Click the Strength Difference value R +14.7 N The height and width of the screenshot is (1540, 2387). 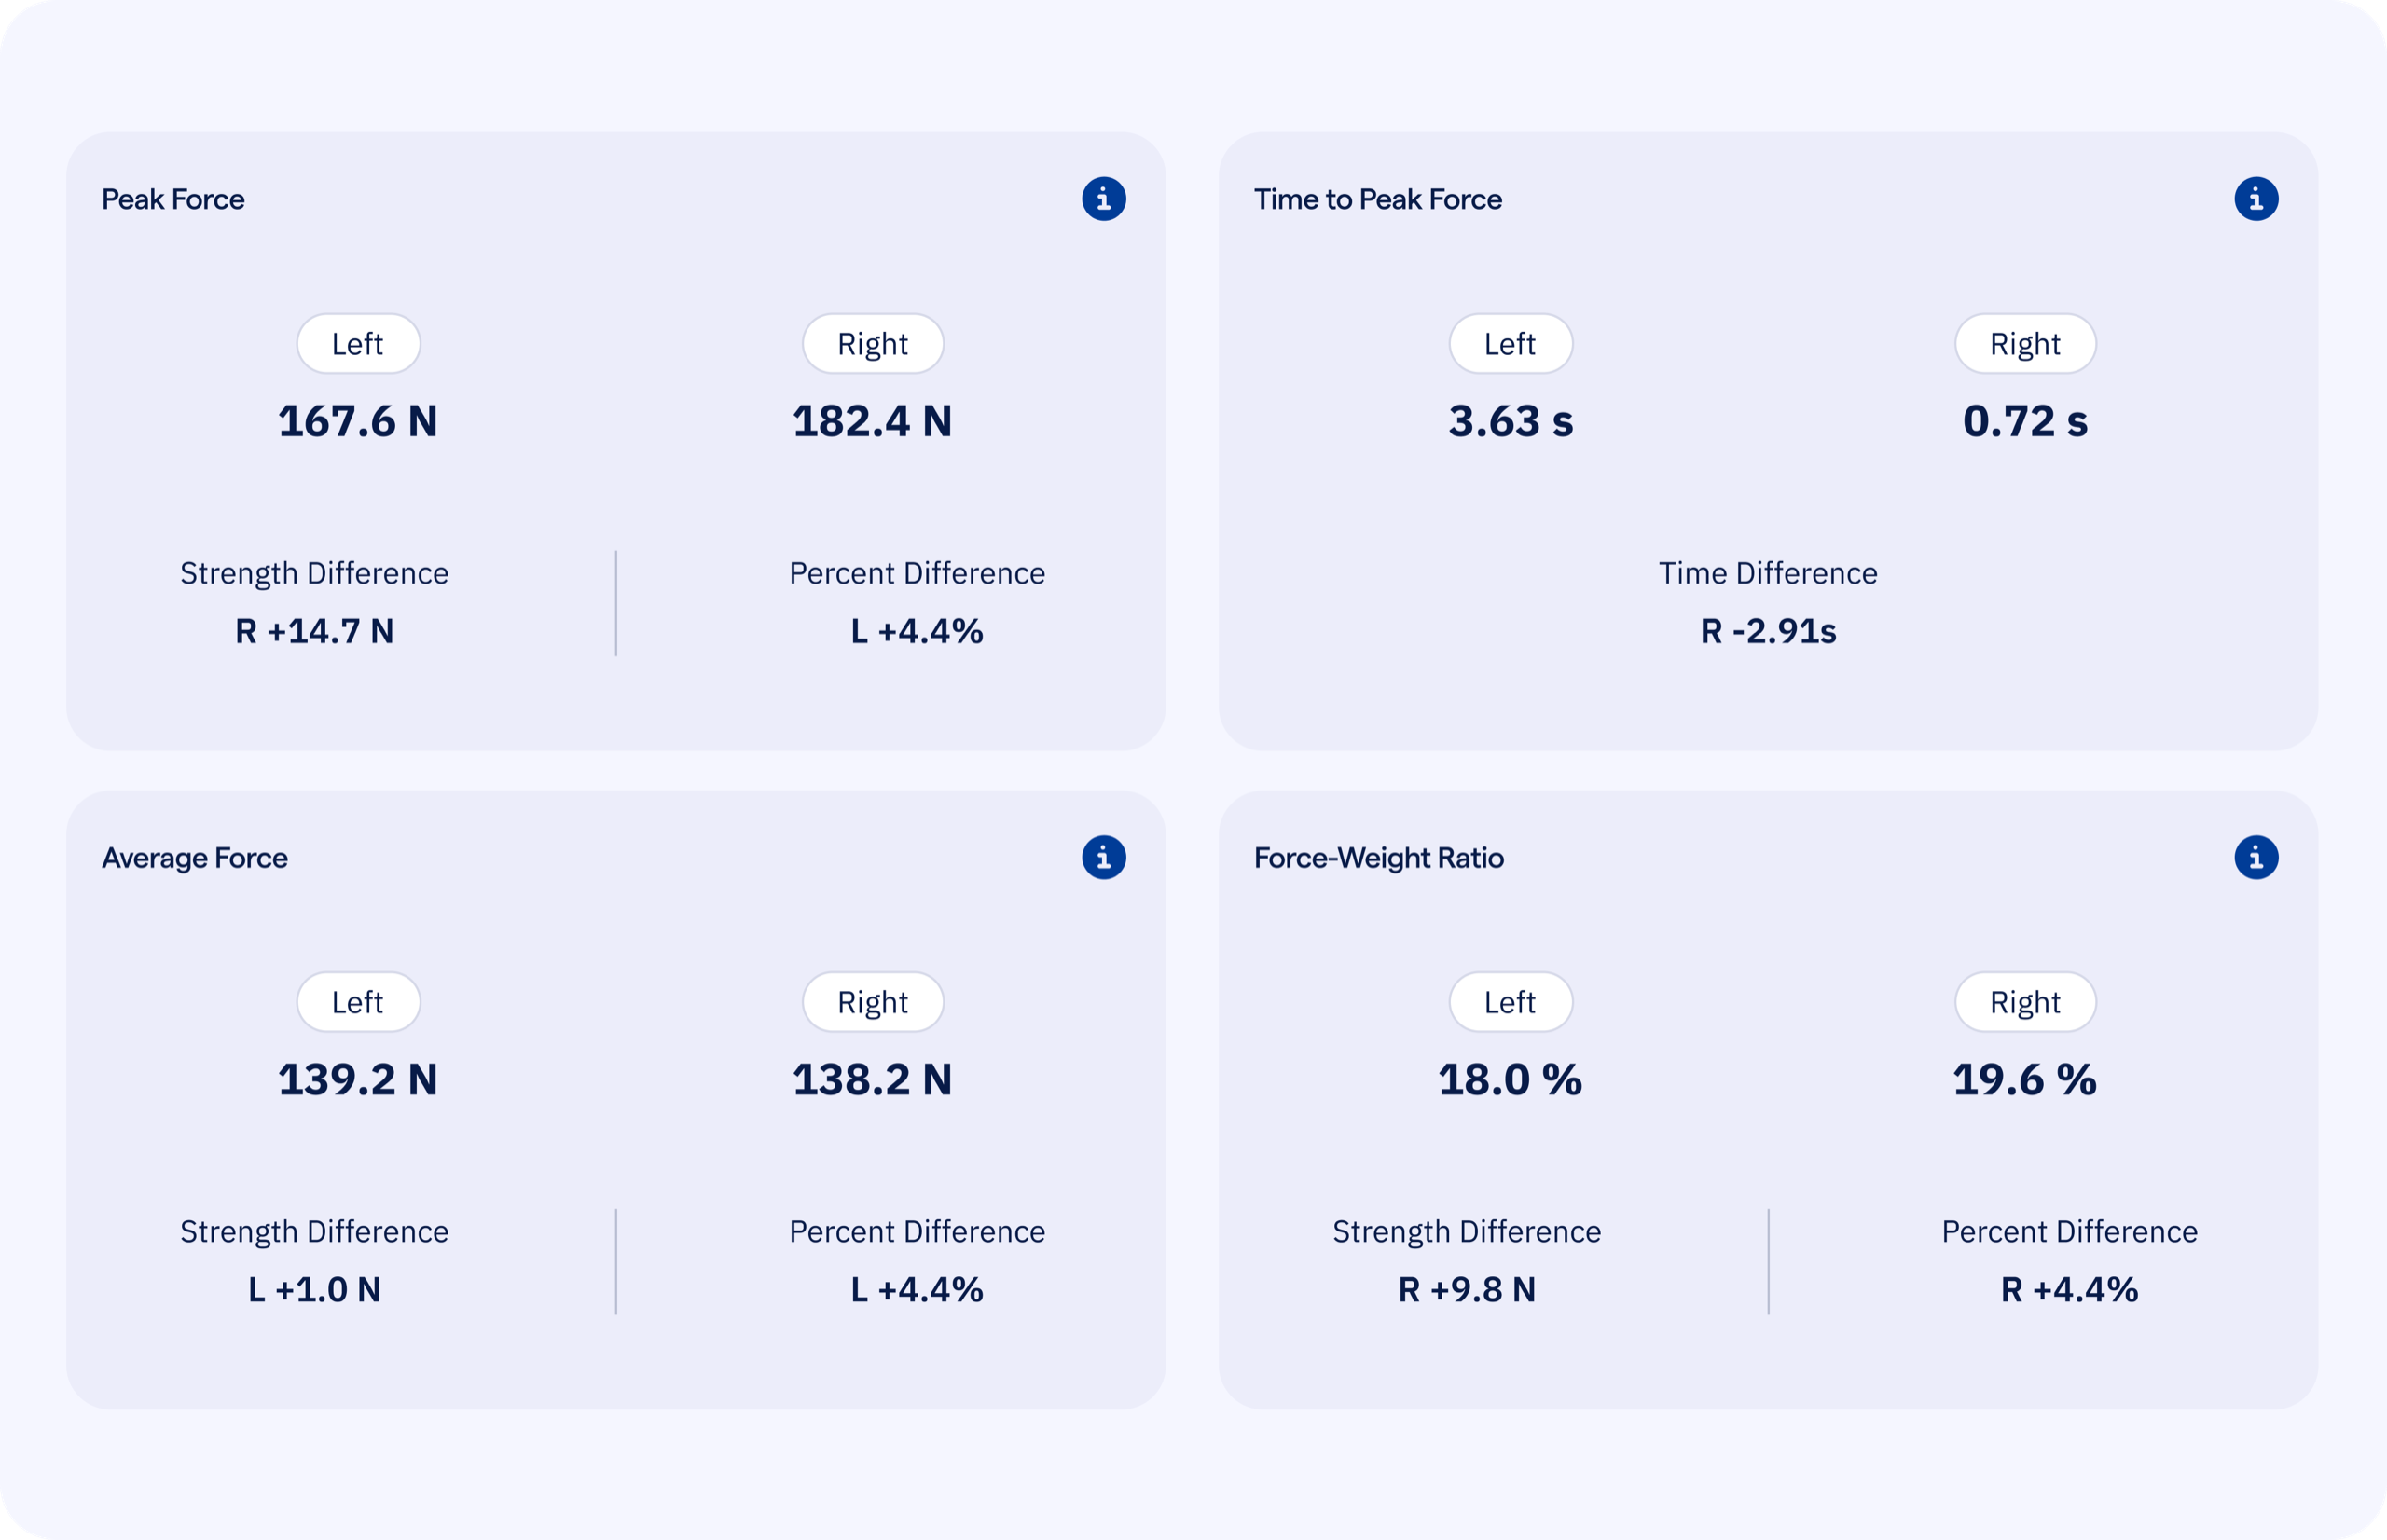pos(313,631)
